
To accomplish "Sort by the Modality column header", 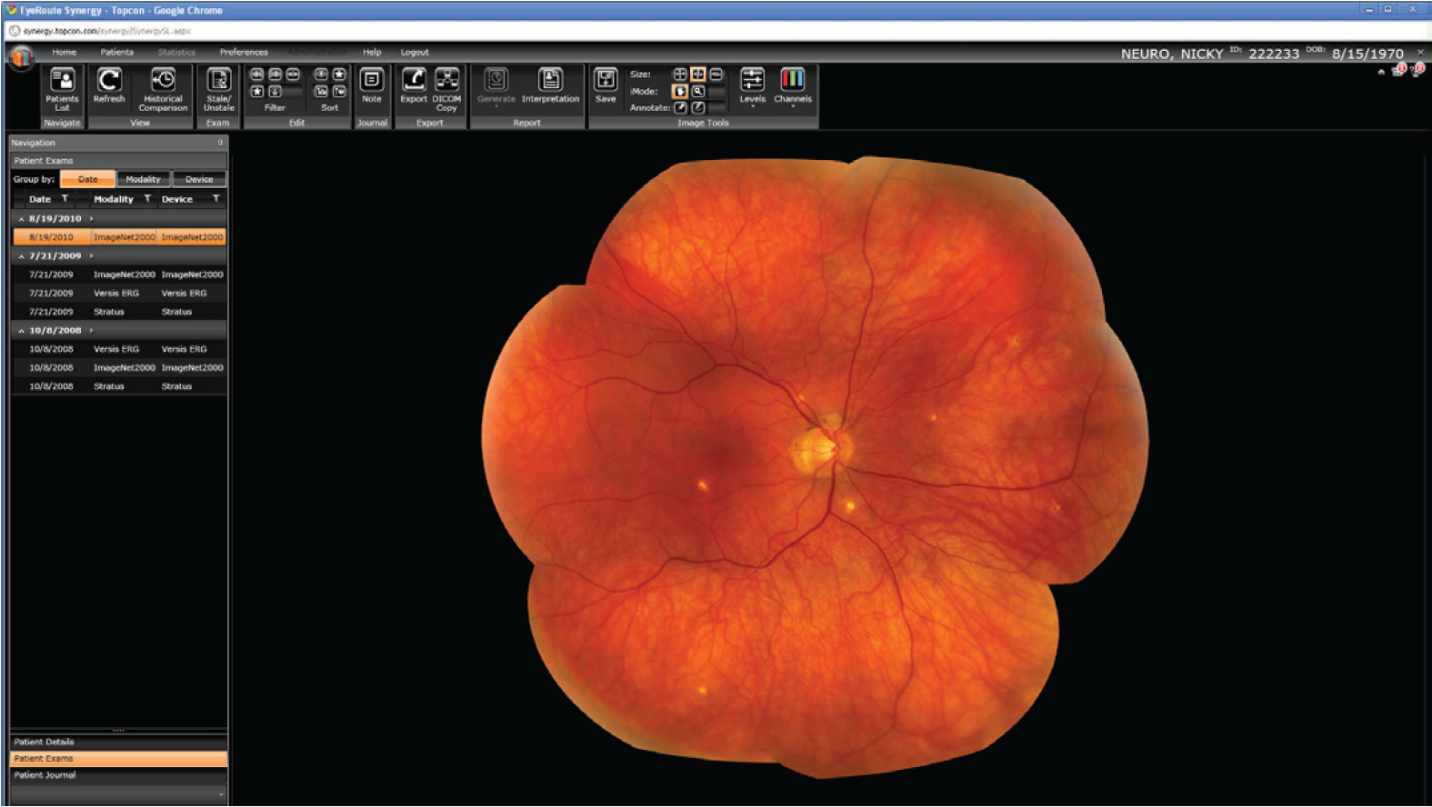I will [x=113, y=199].
